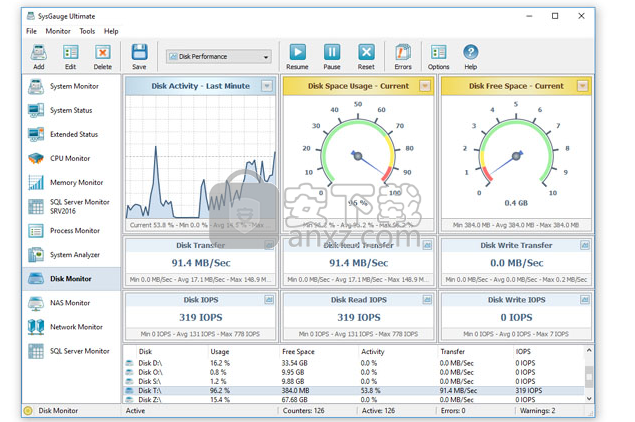This screenshot has height=422, width=635.
Task: Sort by the Free Space column header
Action: (298, 352)
